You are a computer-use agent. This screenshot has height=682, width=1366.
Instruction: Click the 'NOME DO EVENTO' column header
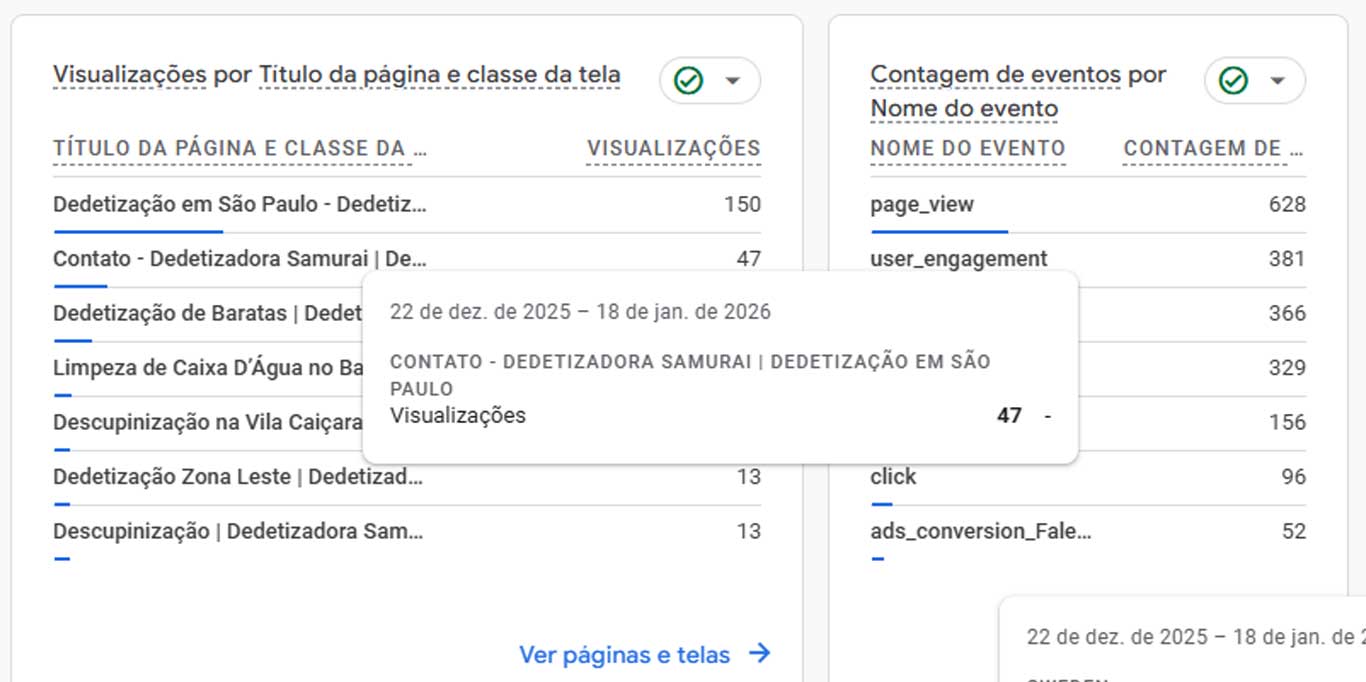967,149
